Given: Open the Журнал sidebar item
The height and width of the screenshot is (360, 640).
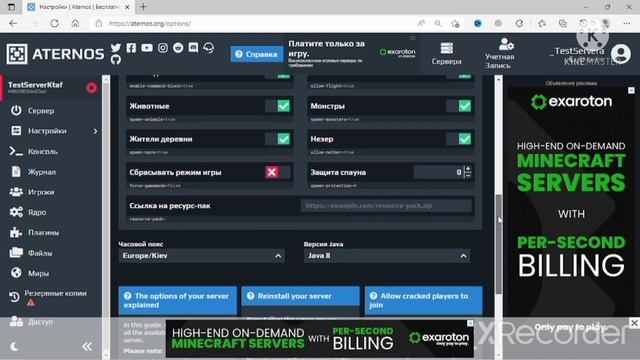Looking at the screenshot, I should [x=42, y=172].
